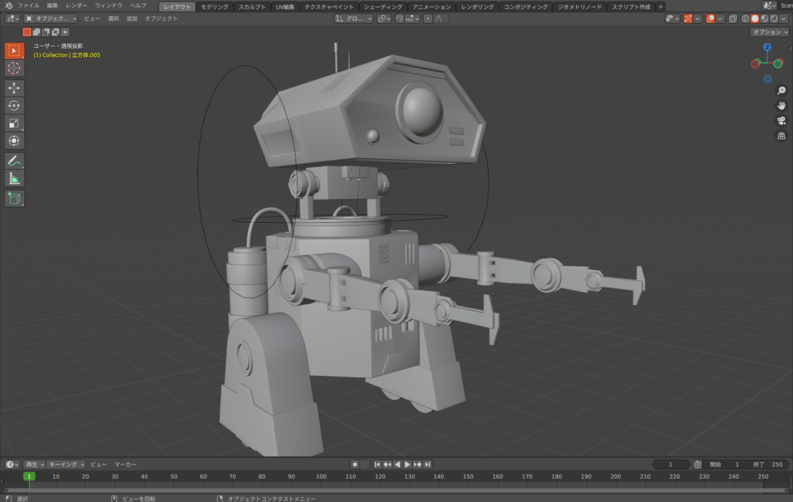The height and width of the screenshot is (502, 793).
Task: Open the 追加 menu in viewport header
Action: [132, 18]
